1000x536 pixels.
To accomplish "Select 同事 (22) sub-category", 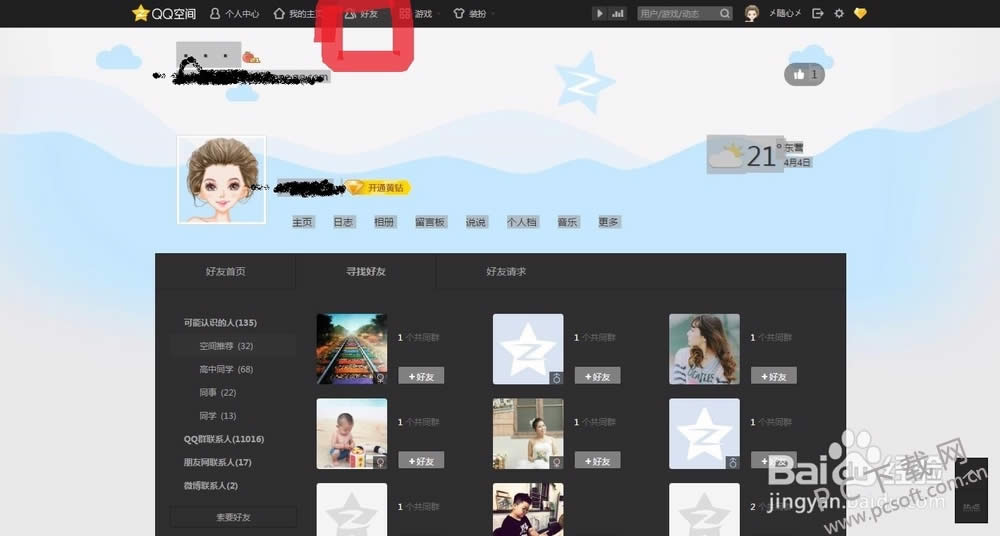I will [217, 392].
